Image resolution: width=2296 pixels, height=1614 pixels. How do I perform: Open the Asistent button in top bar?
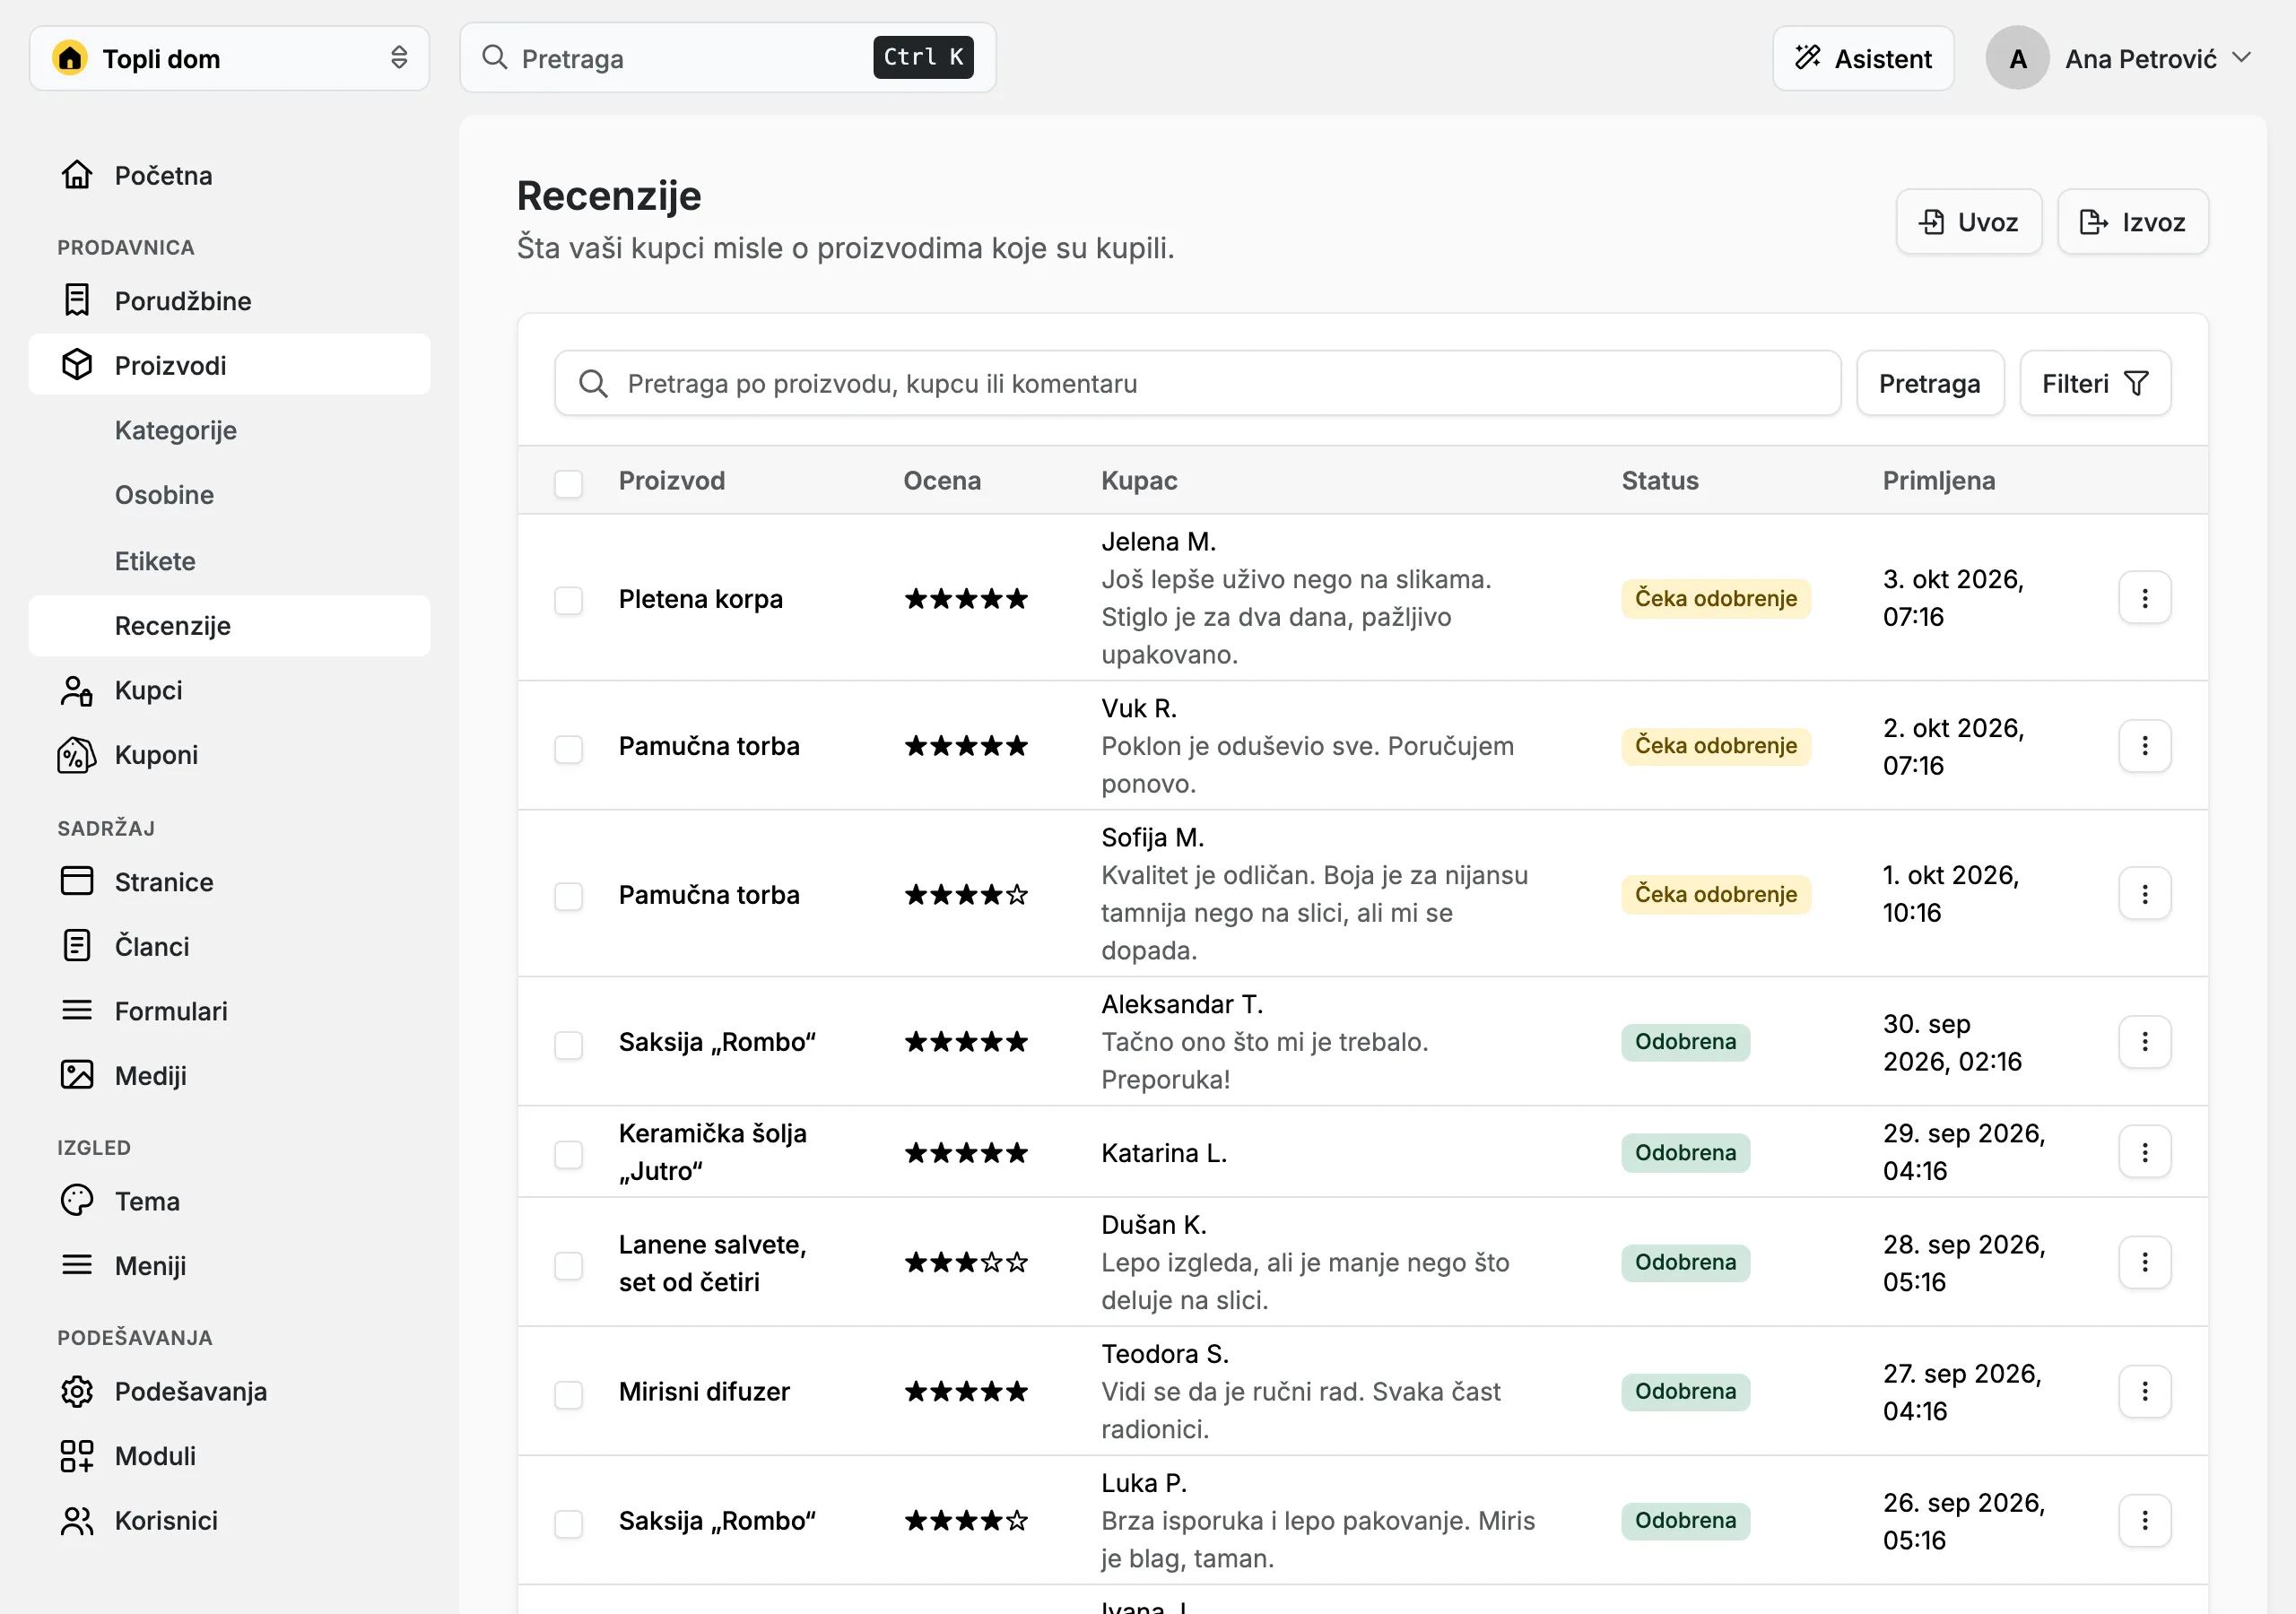[x=1863, y=58]
